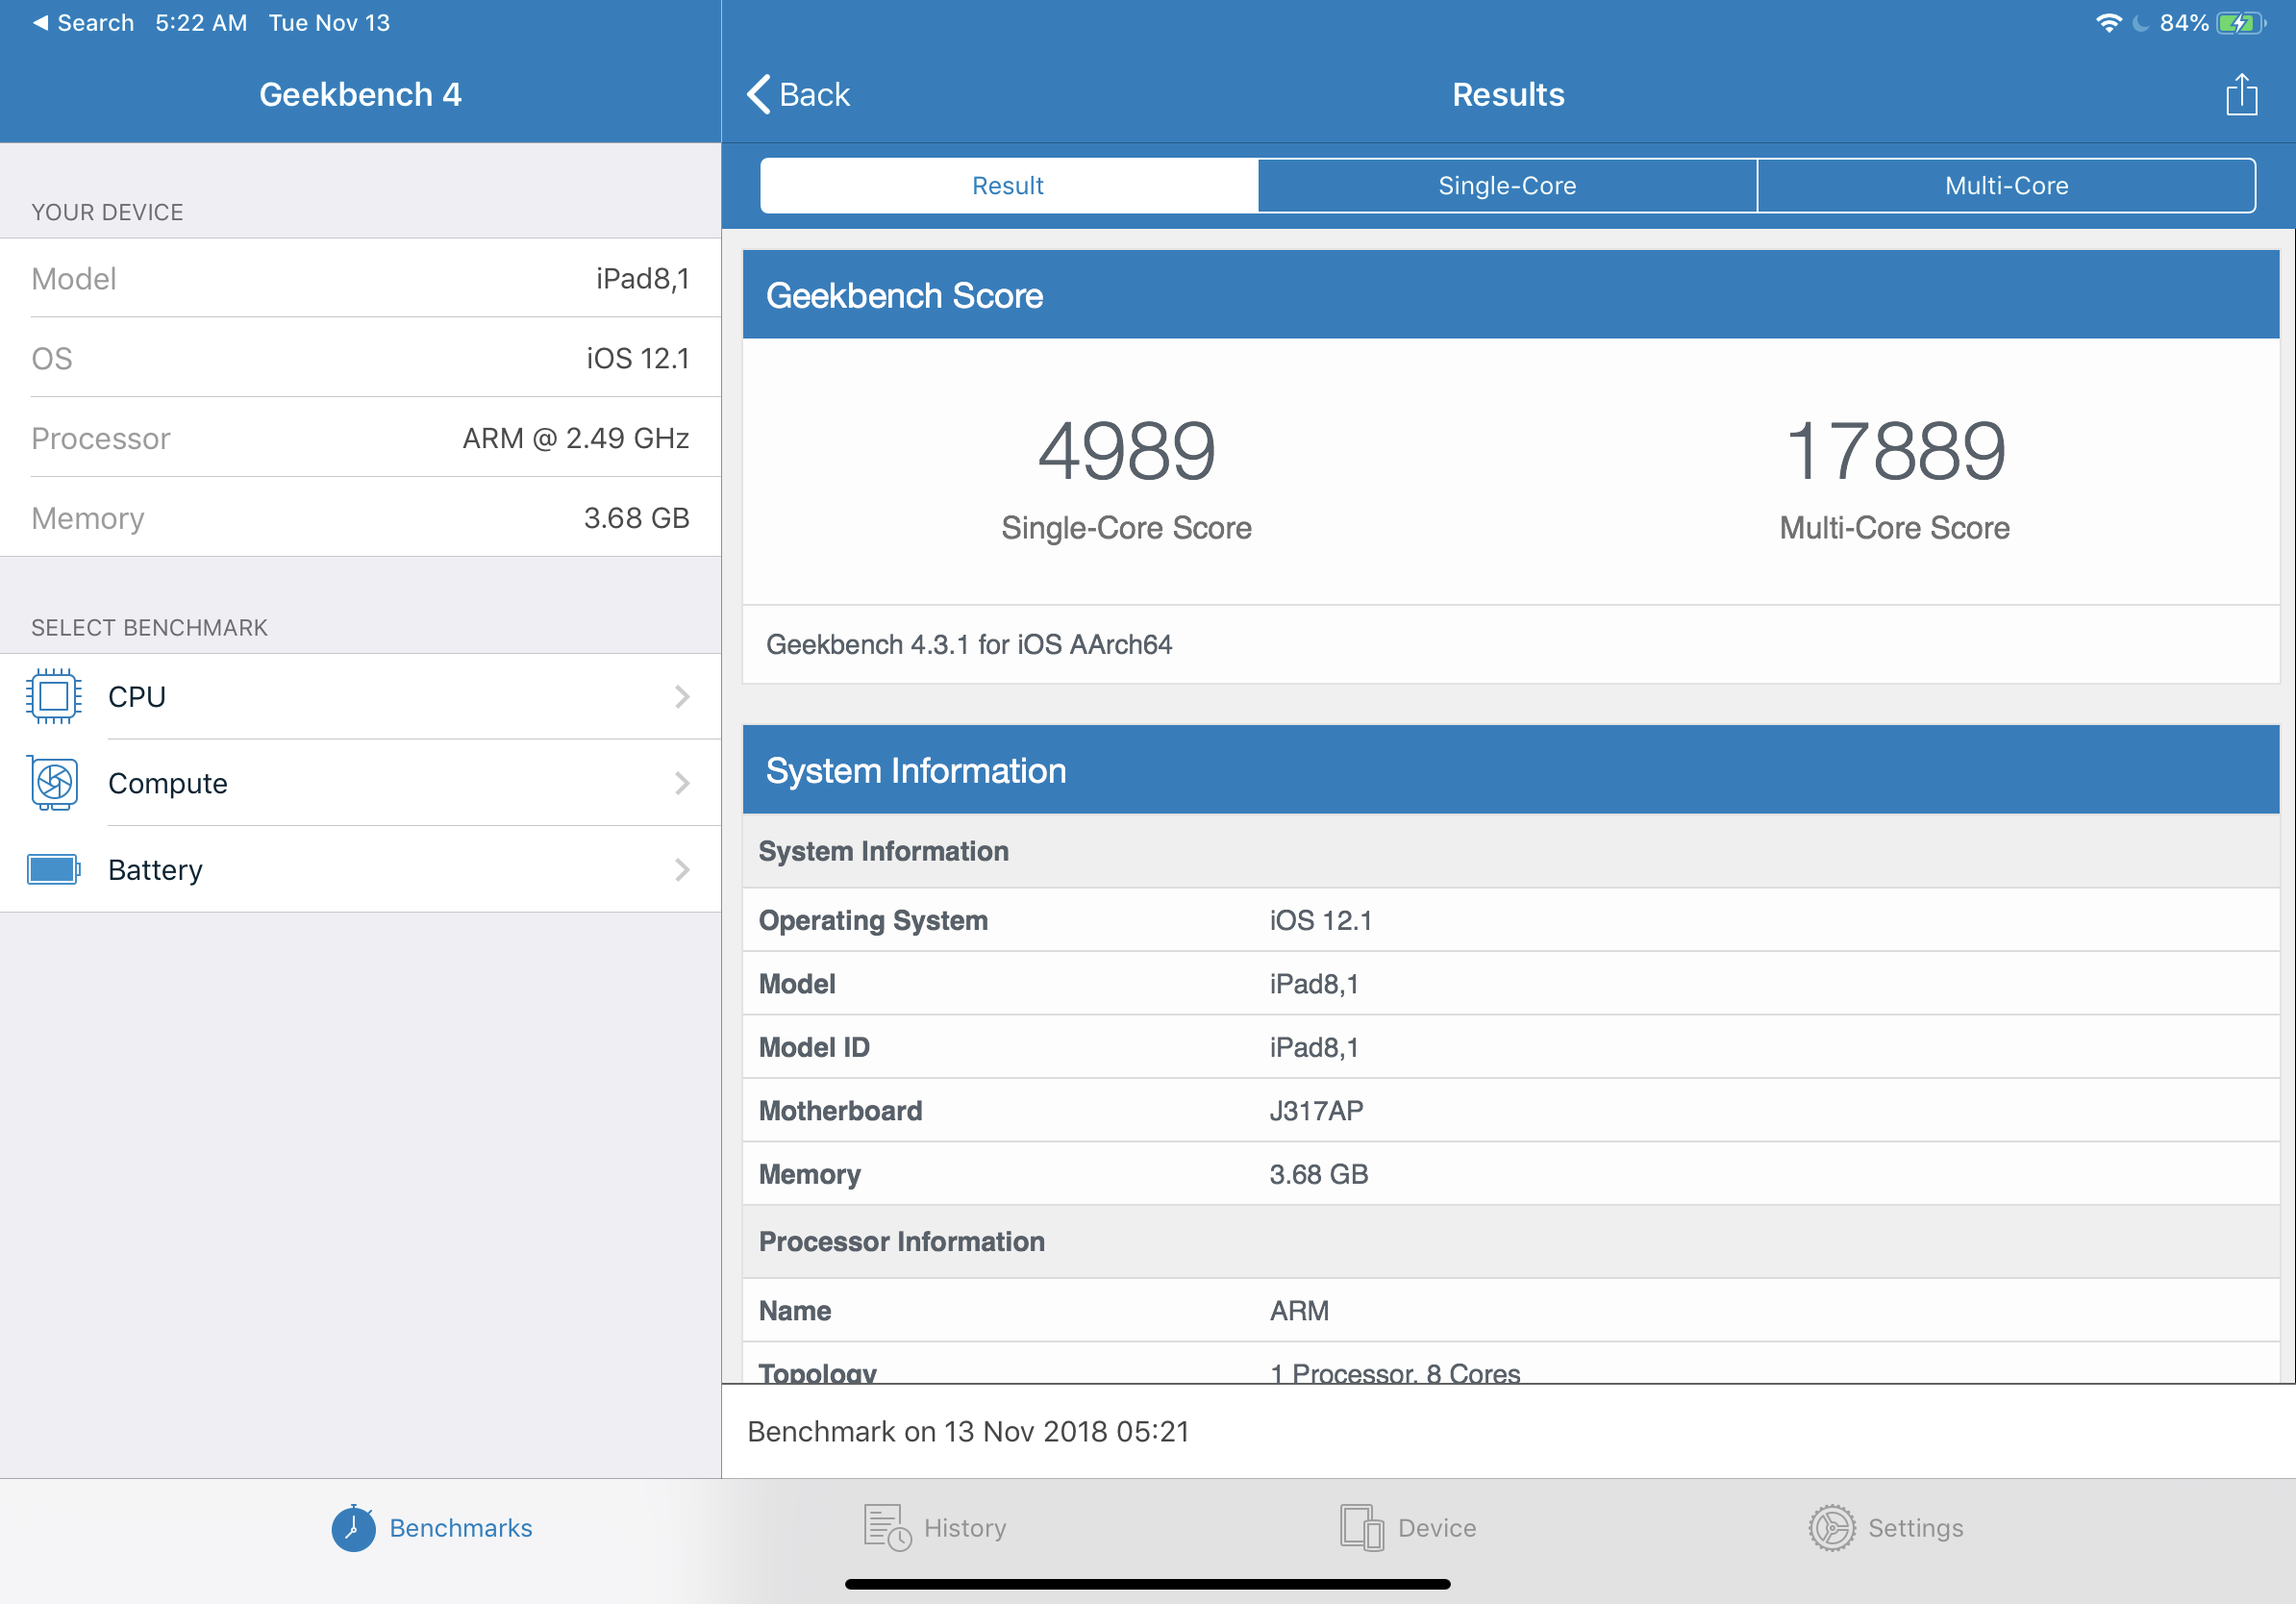The image size is (2296, 1604).
Task: Tap the Compute GPU icon
Action: click(54, 783)
